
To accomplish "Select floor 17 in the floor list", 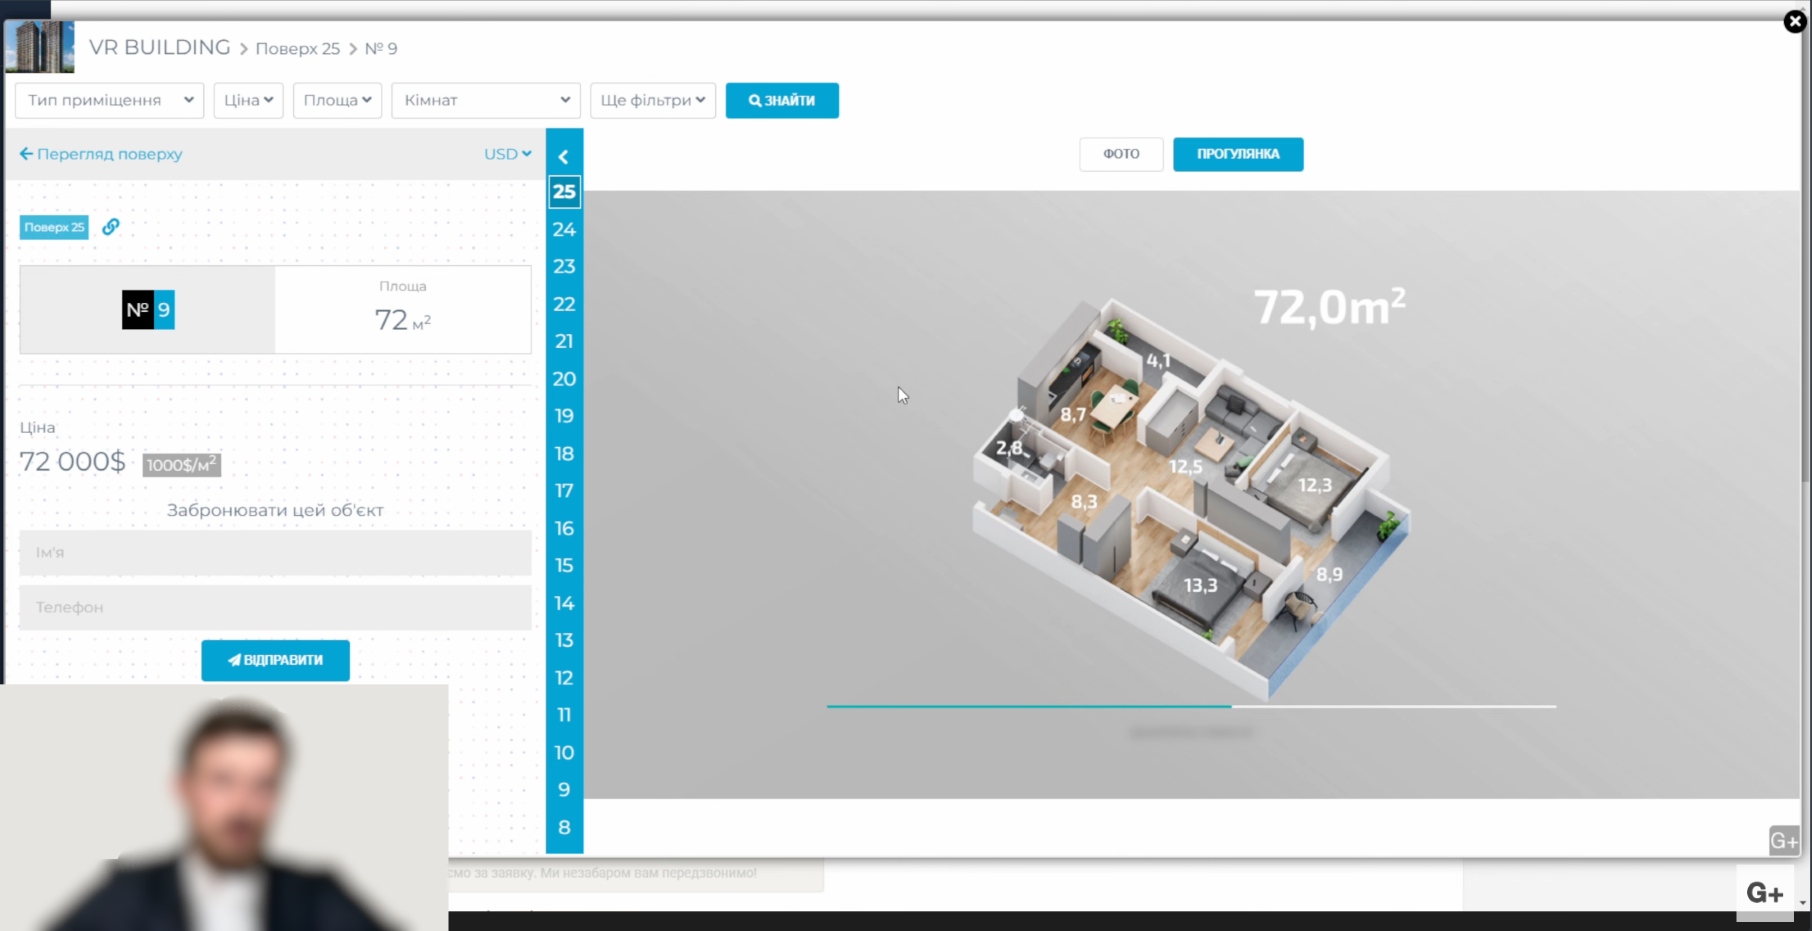I will click(x=564, y=491).
